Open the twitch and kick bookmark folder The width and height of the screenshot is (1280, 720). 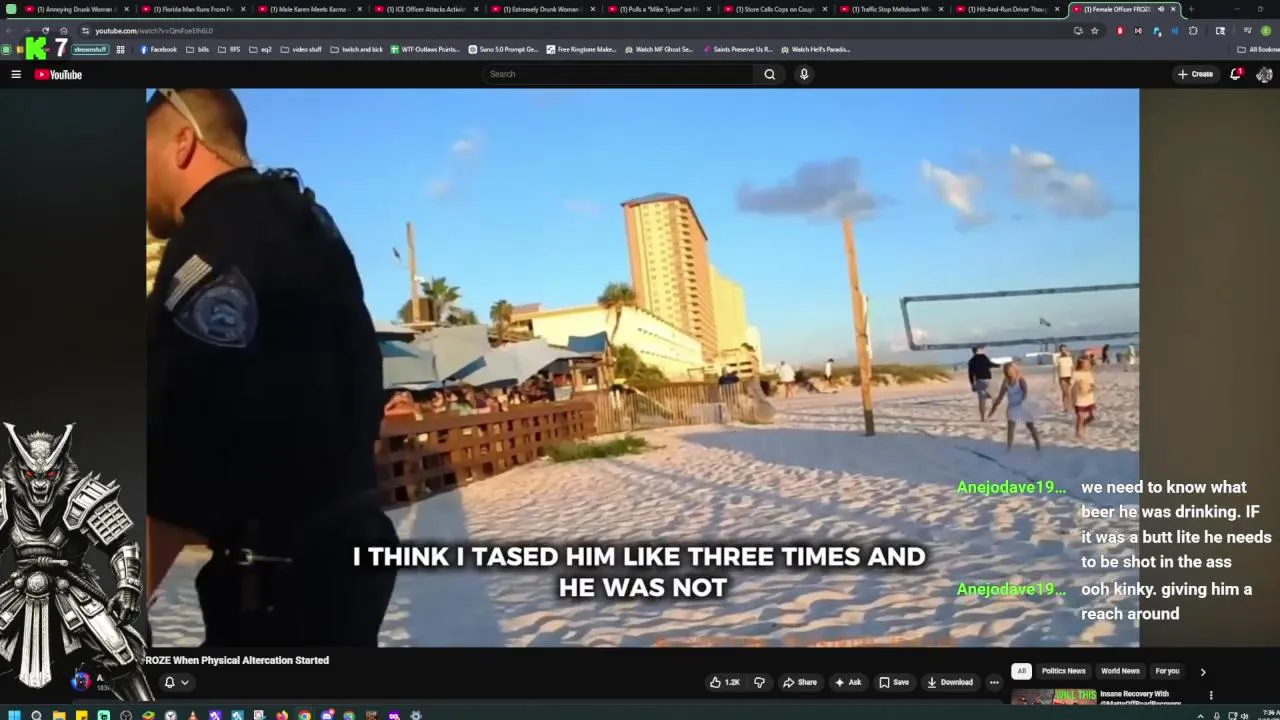coord(356,49)
